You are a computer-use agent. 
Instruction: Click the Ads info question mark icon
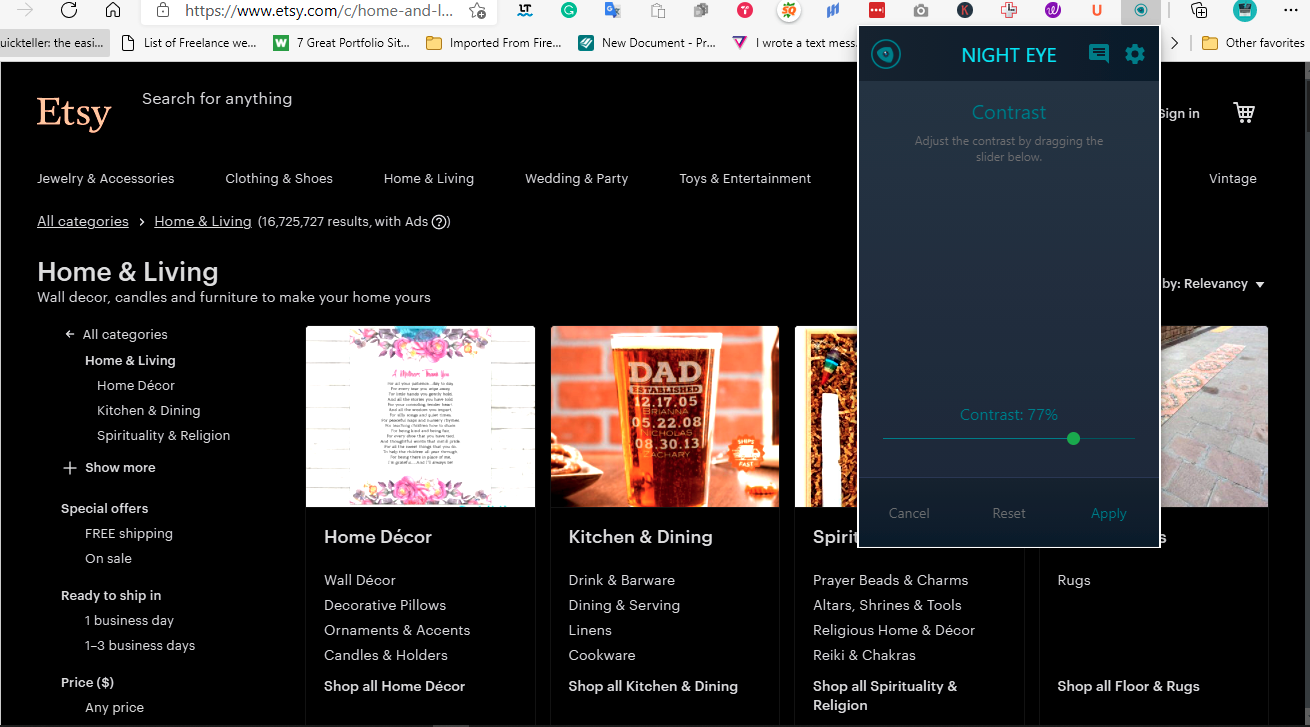[x=439, y=222]
